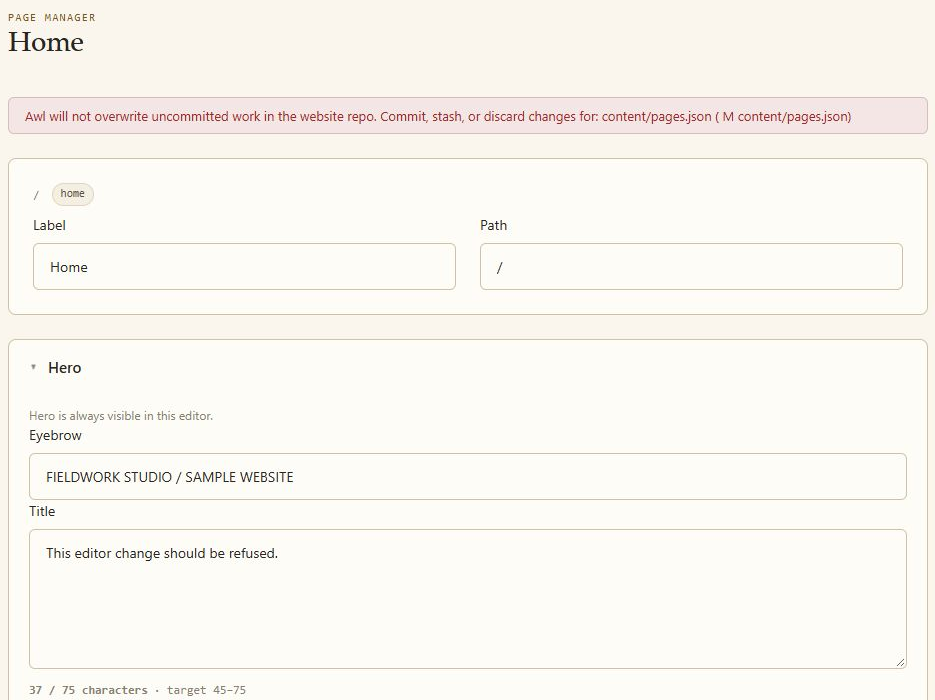Screen dimensions: 935x700
Task: Click the Path field caption
Action: (x=494, y=225)
